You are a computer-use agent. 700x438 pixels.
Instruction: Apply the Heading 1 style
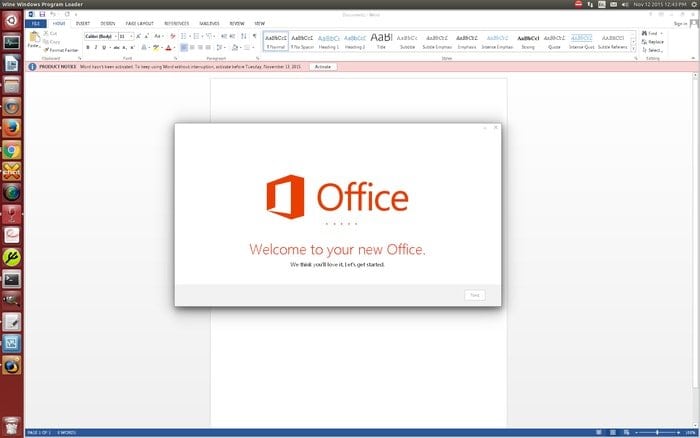pyautogui.click(x=329, y=42)
